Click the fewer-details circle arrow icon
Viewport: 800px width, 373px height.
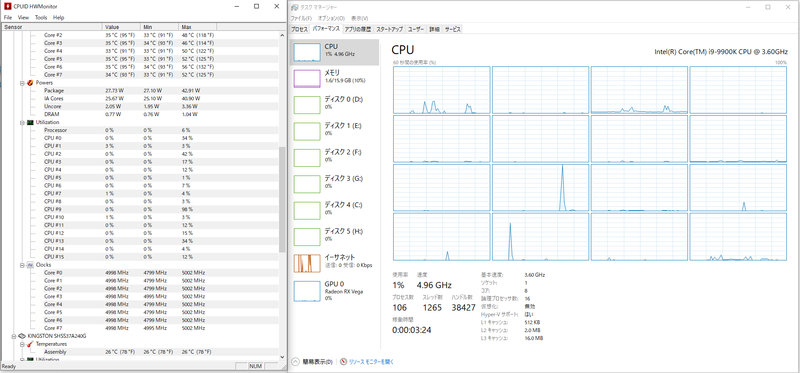tap(295, 361)
